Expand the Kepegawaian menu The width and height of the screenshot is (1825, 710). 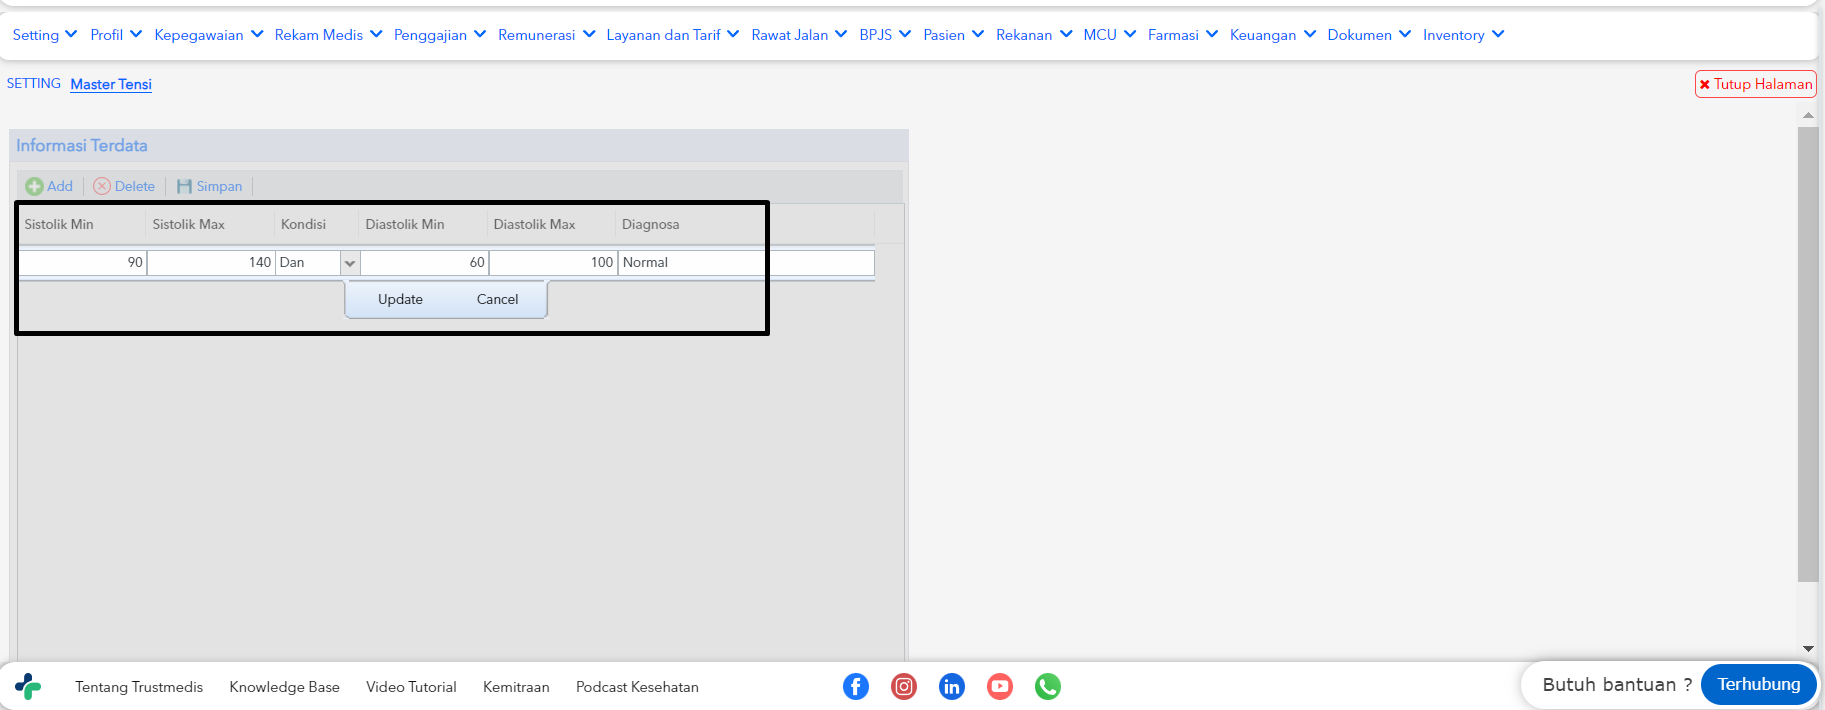pos(209,35)
